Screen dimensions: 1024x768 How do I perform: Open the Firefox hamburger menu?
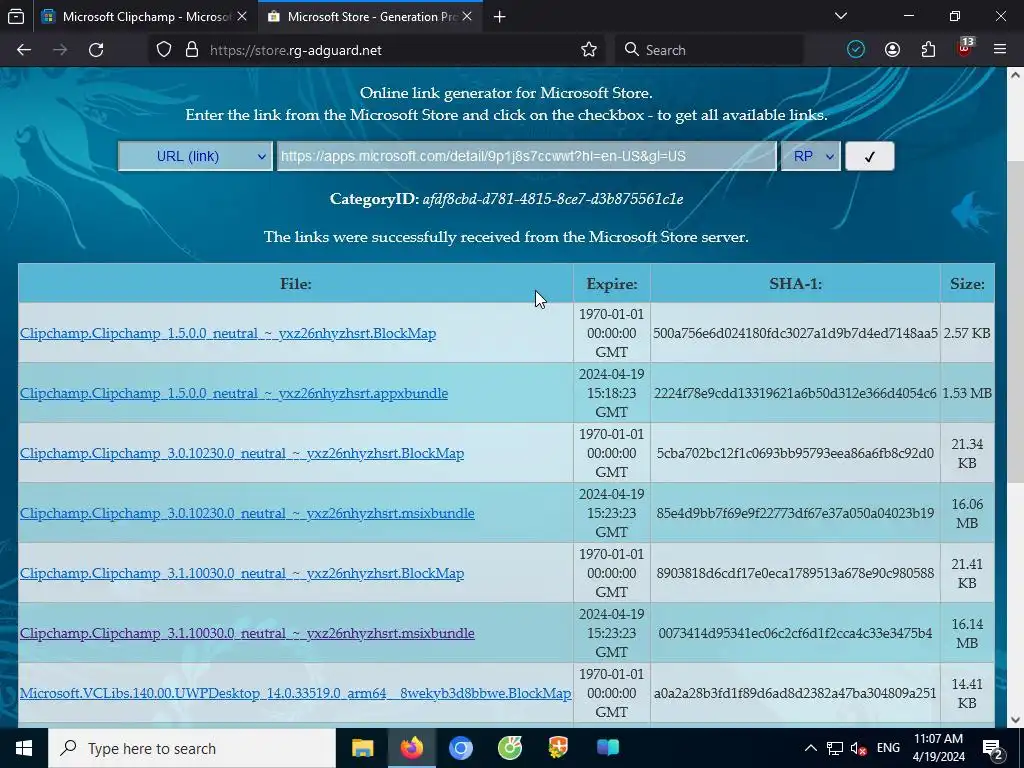coord(1000,50)
